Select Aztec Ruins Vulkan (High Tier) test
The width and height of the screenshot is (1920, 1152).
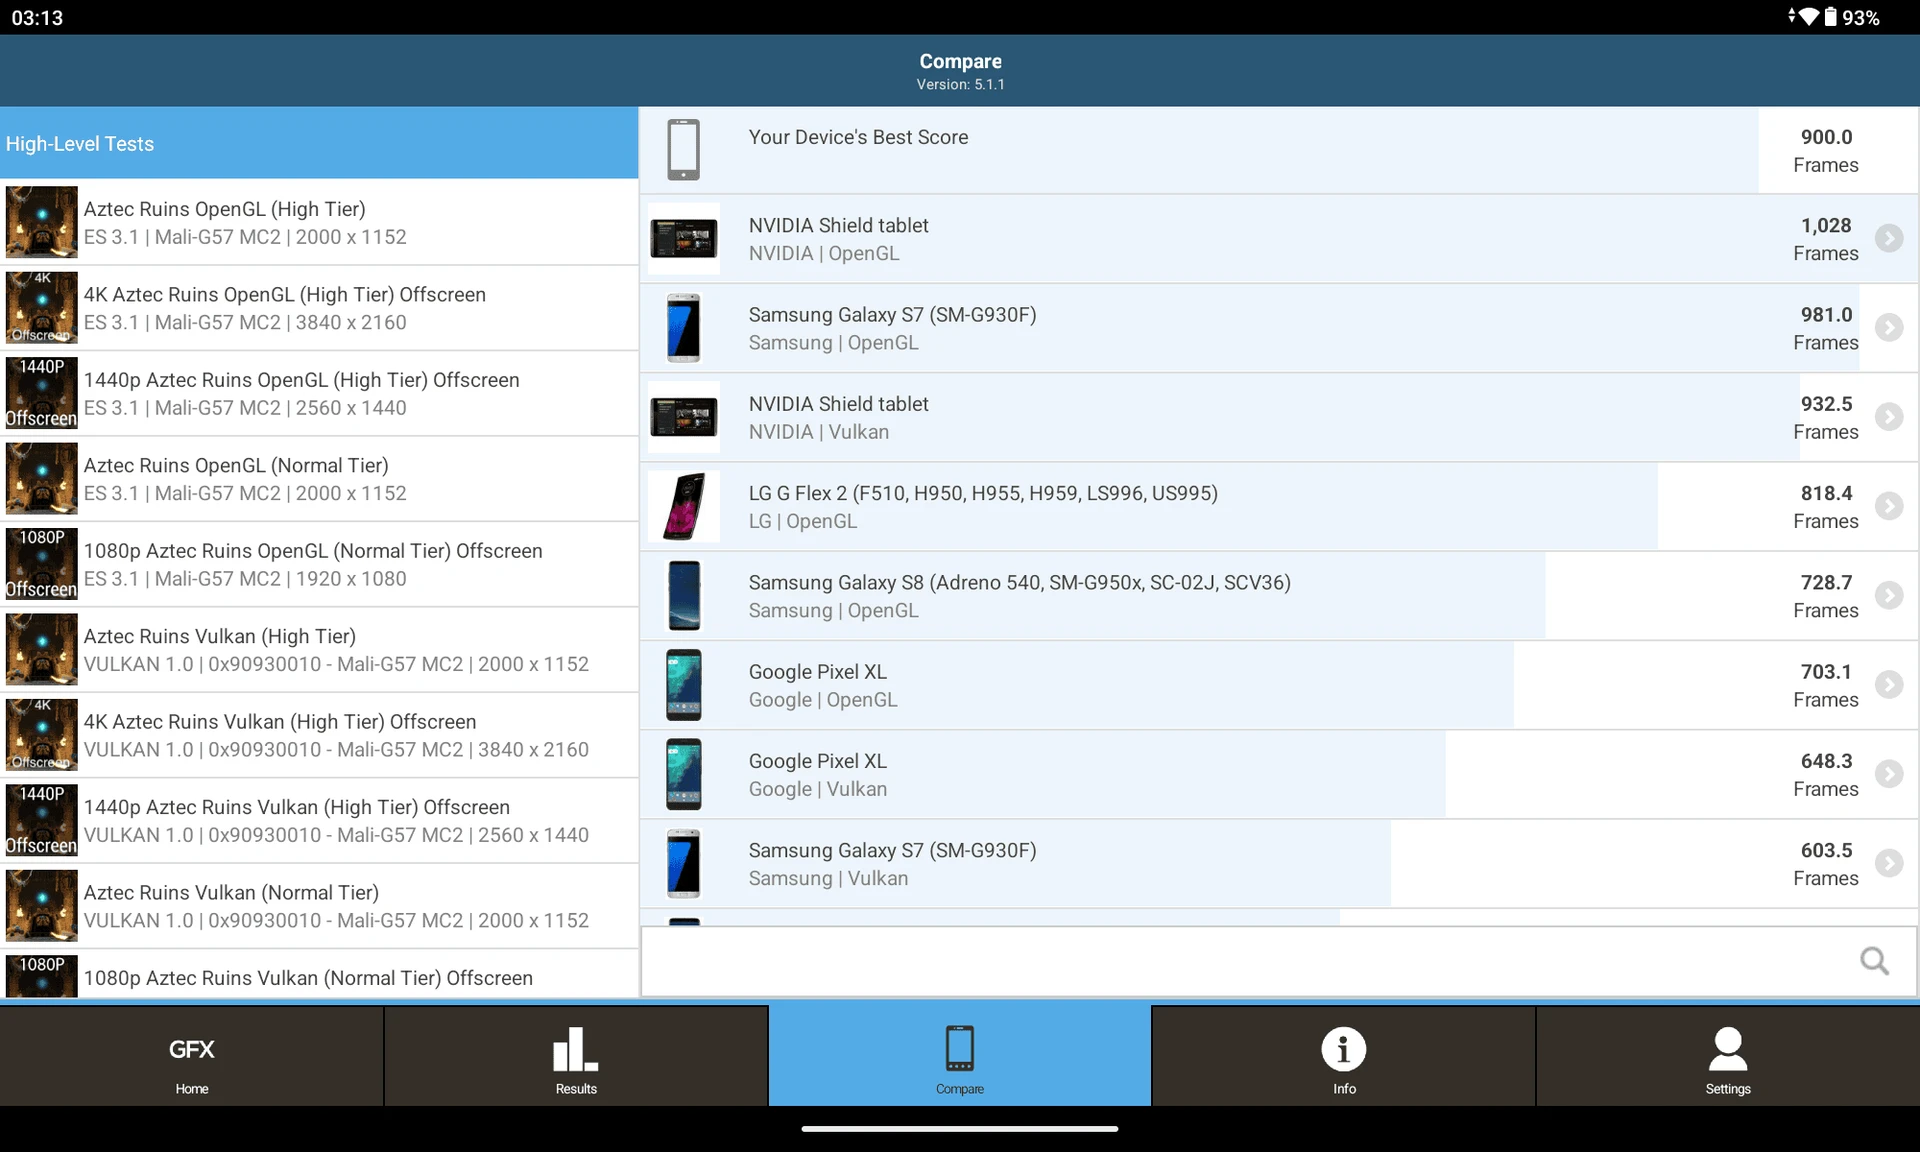[x=319, y=649]
